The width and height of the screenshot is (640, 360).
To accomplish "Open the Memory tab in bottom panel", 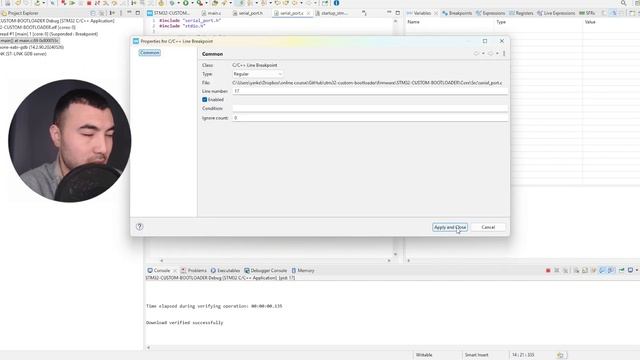I will (303, 271).
